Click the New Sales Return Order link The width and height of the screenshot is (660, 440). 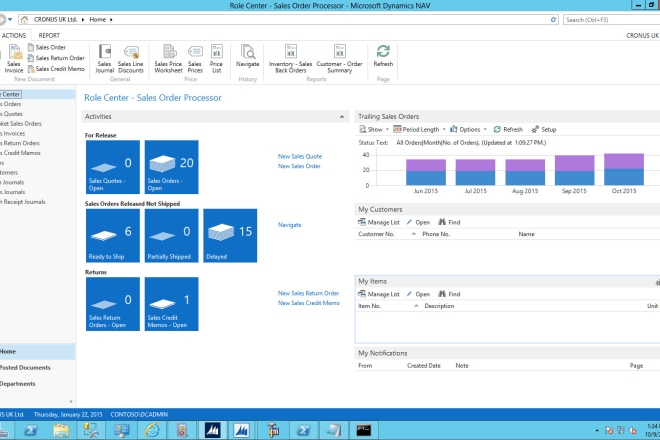(x=309, y=293)
